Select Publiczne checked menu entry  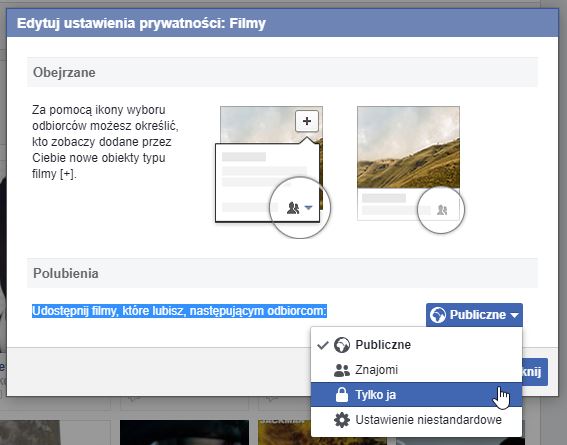[416, 345]
